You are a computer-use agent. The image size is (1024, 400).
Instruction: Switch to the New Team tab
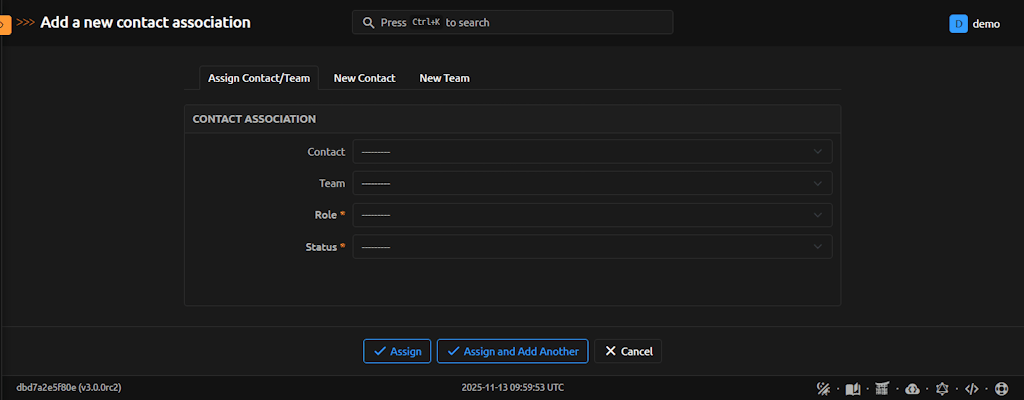(x=444, y=78)
